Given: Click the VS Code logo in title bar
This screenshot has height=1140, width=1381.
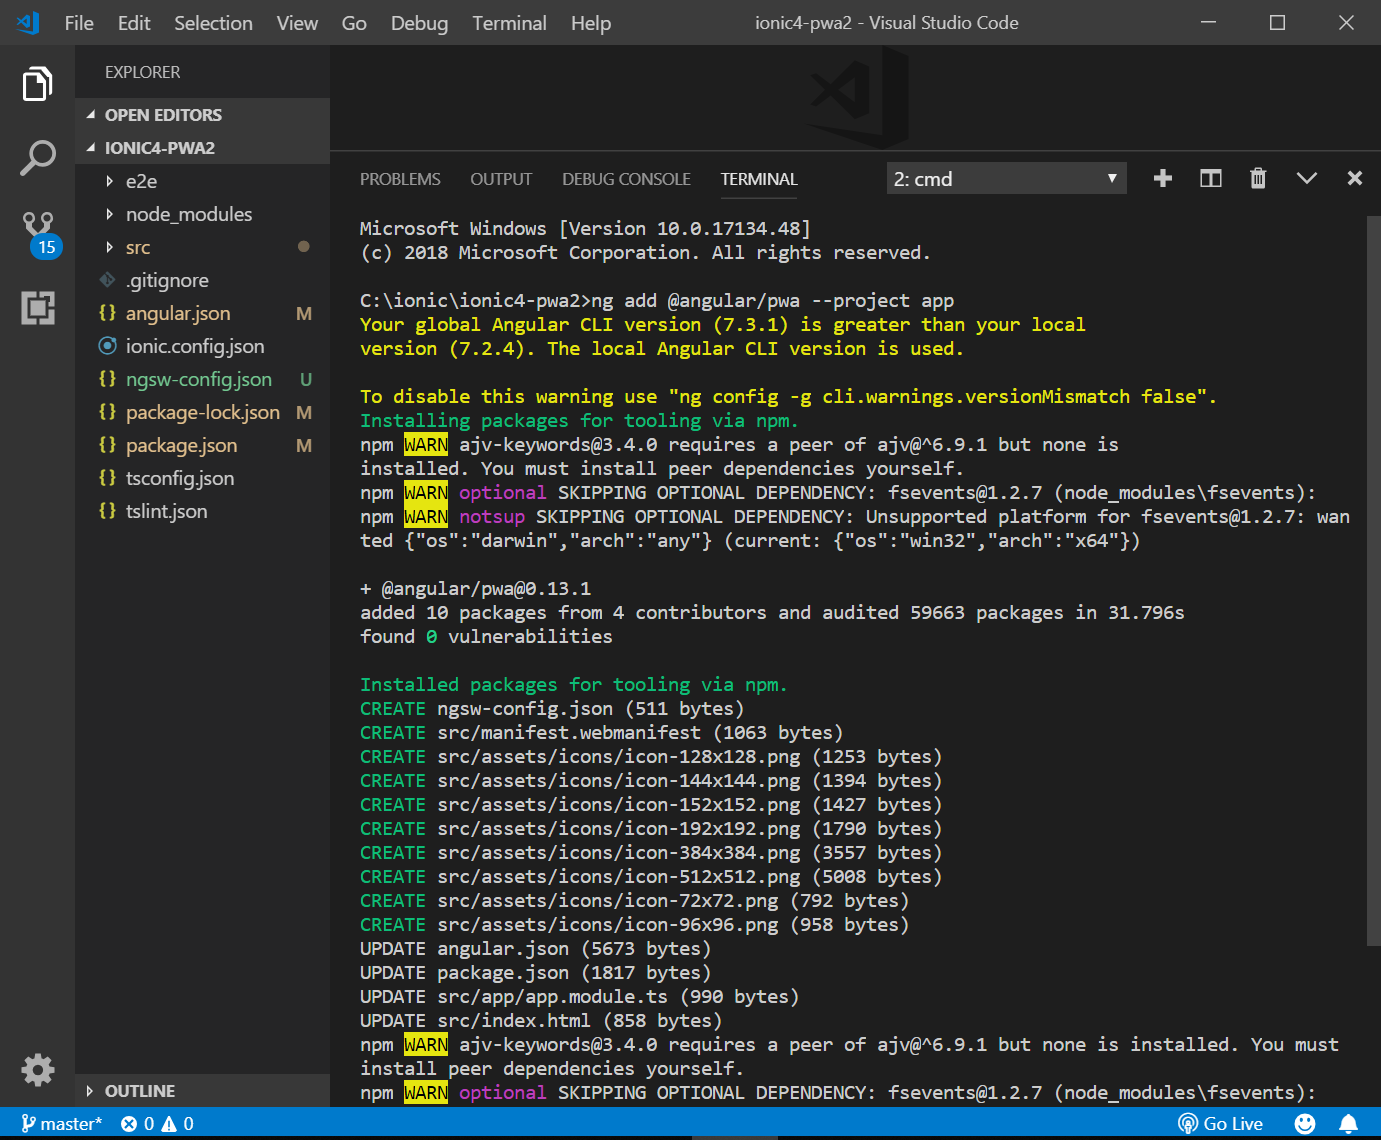Looking at the screenshot, I should (28, 22).
